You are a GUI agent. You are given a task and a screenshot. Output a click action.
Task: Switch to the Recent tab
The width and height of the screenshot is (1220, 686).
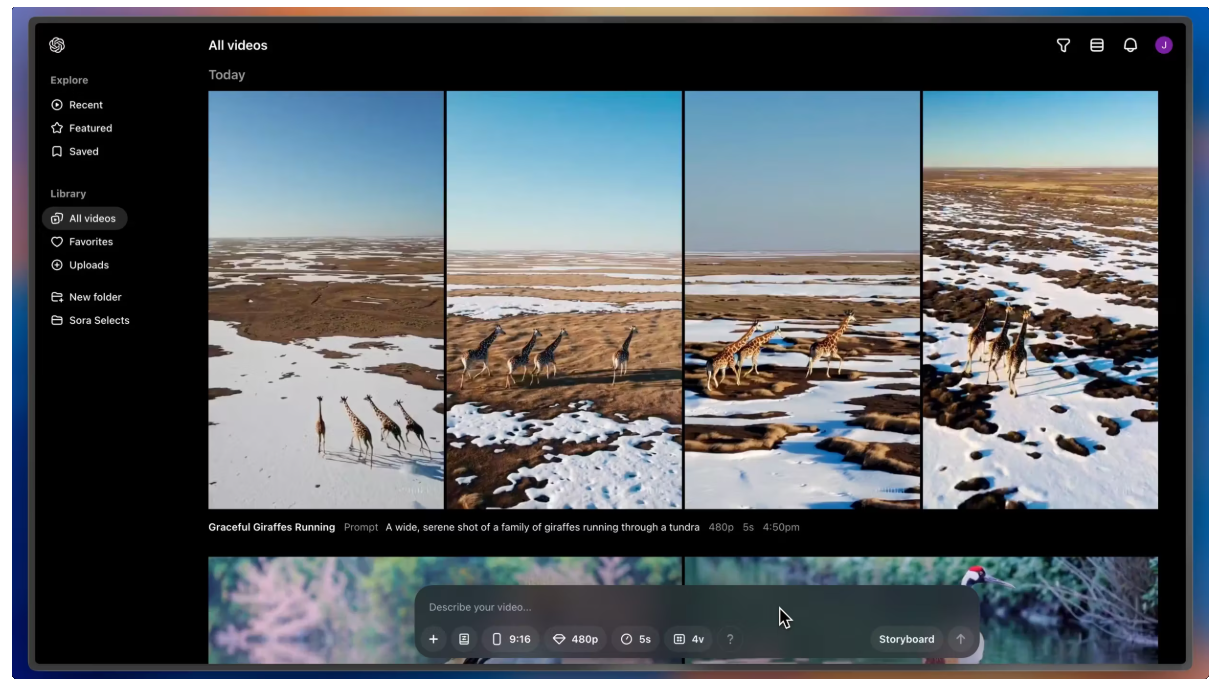86,104
